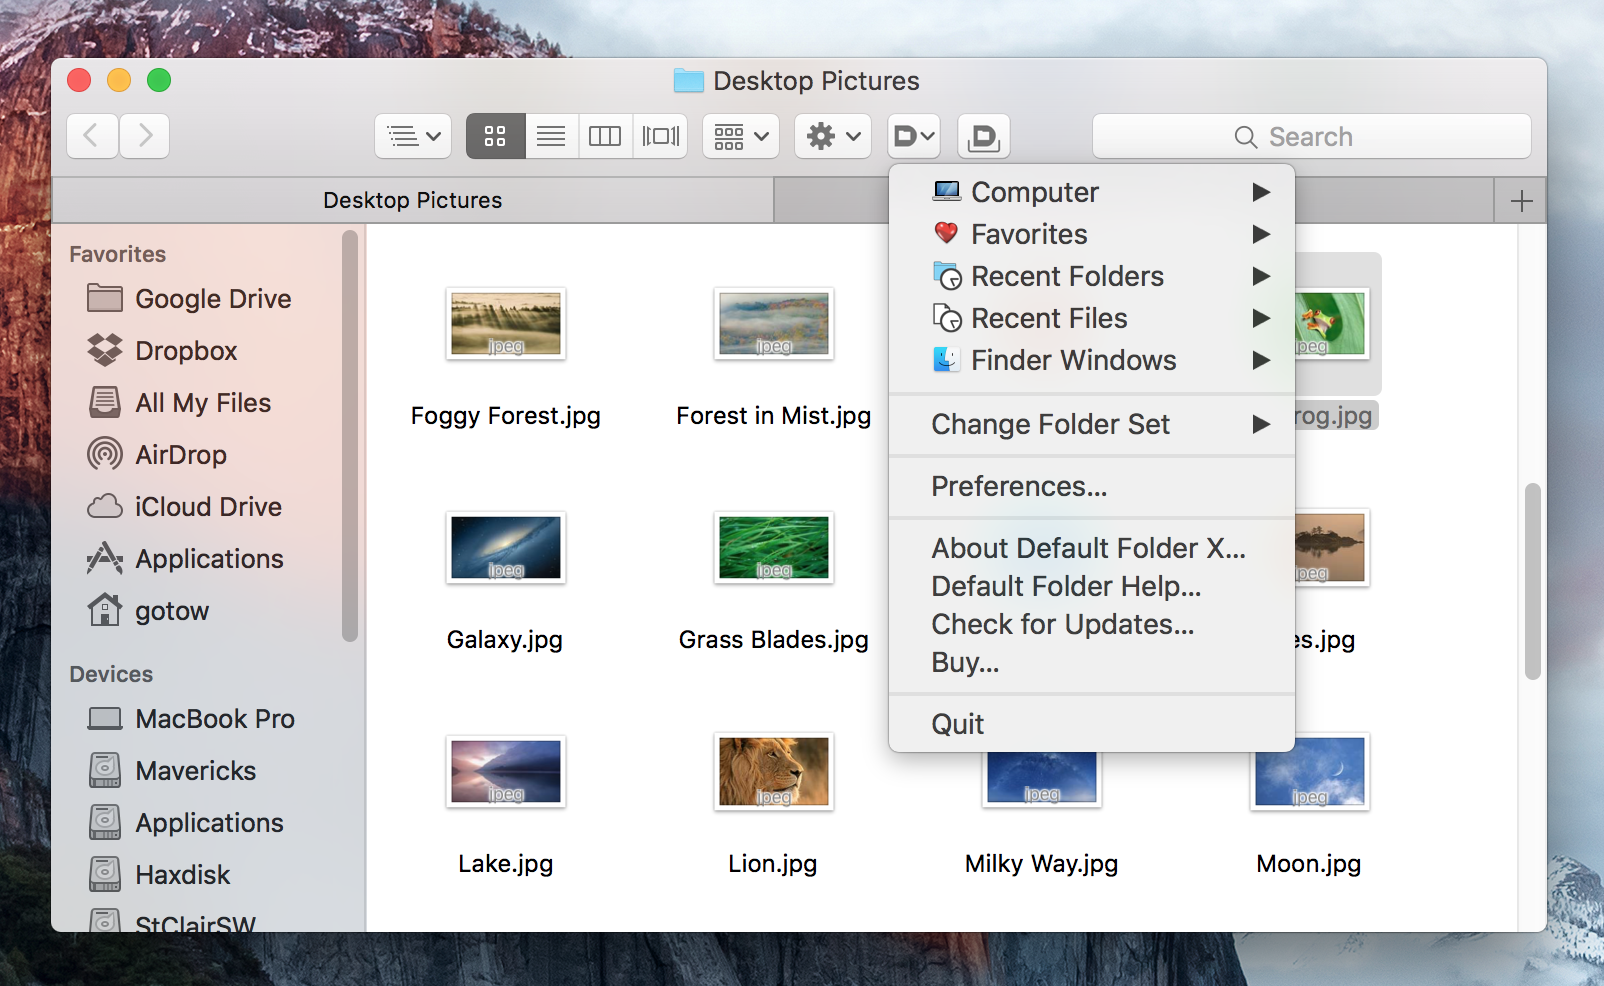This screenshot has height=986, width=1604.
Task: Click the Default Folder X dropdown button
Action: [x=913, y=136]
